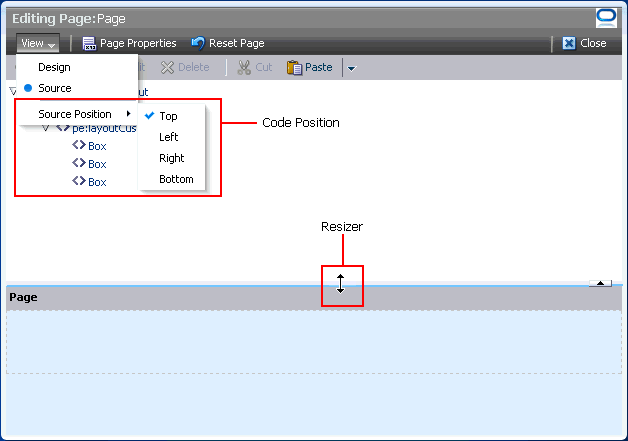The width and height of the screenshot is (628, 441).
Task: Choose Top source position
Action: [x=168, y=116]
